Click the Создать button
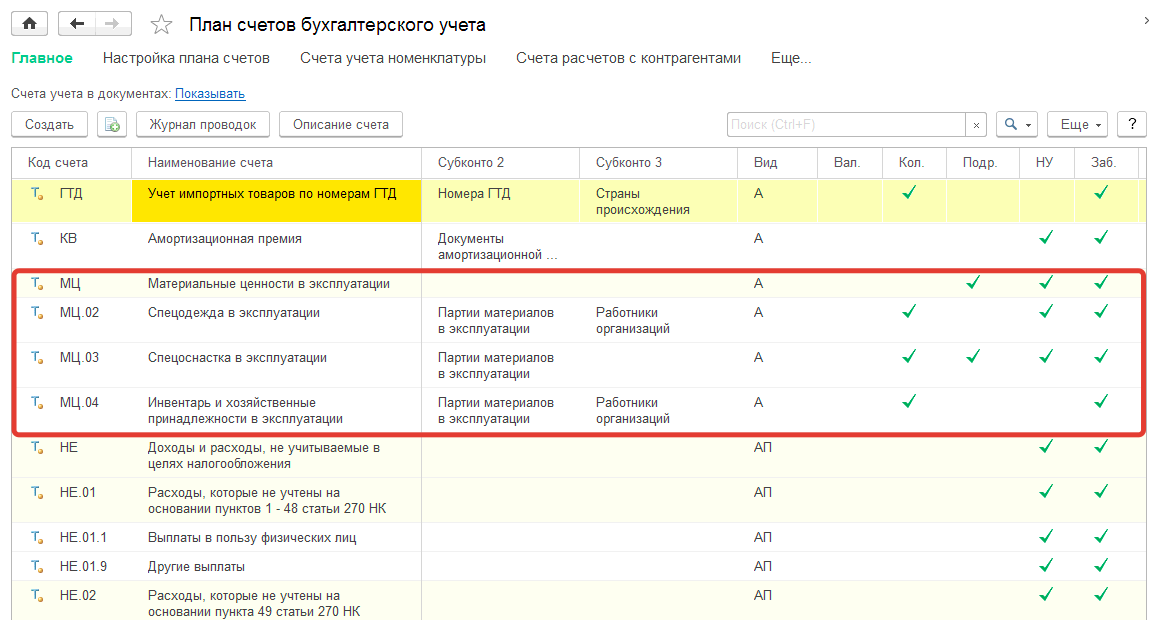The height and width of the screenshot is (620, 1149). 49,125
